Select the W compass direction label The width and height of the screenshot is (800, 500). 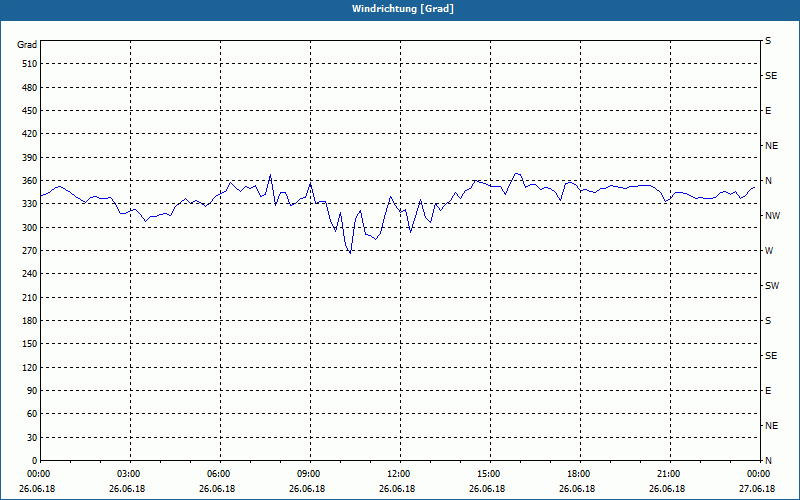pos(769,251)
